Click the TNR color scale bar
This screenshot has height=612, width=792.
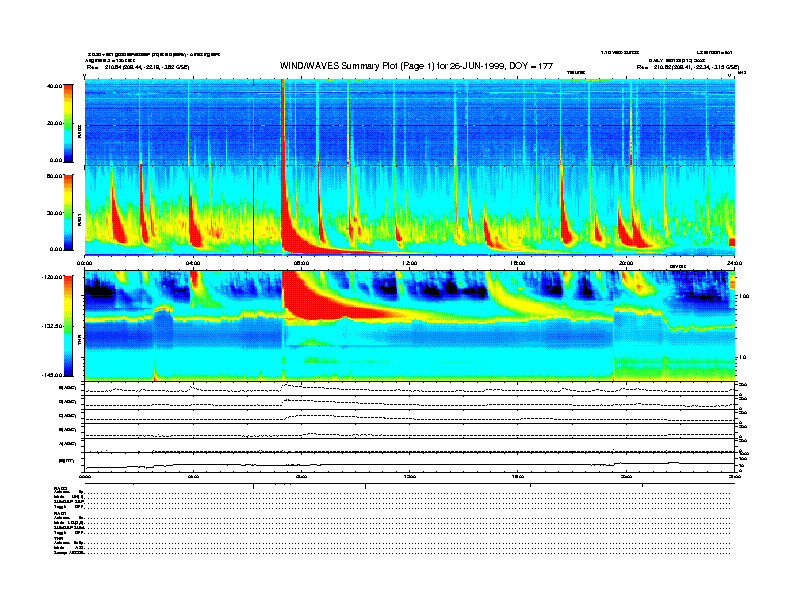(70, 325)
